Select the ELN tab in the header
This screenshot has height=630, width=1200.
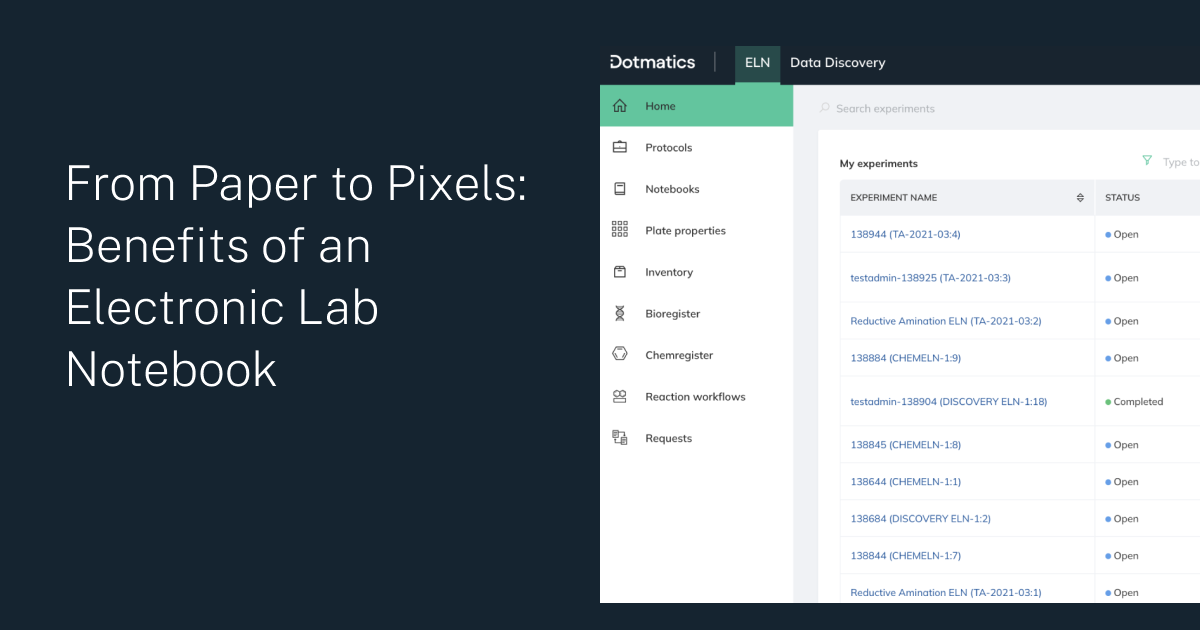(757, 63)
